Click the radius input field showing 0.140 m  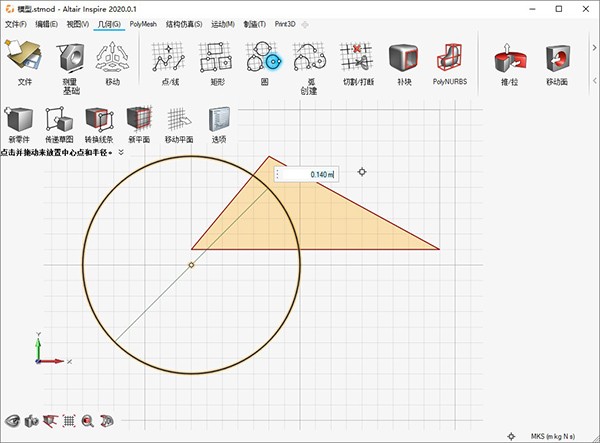pyautogui.click(x=307, y=174)
